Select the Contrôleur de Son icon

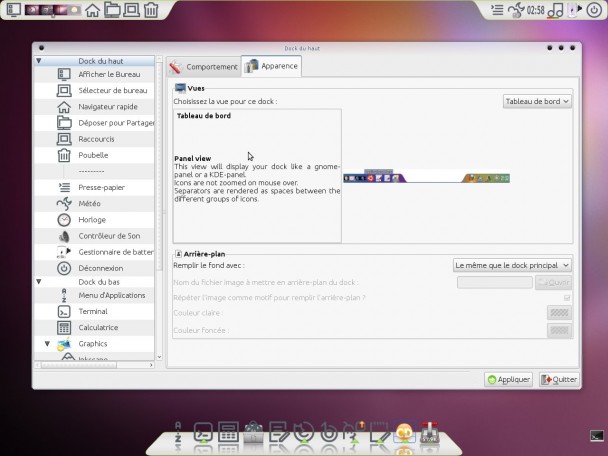click(64, 236)
